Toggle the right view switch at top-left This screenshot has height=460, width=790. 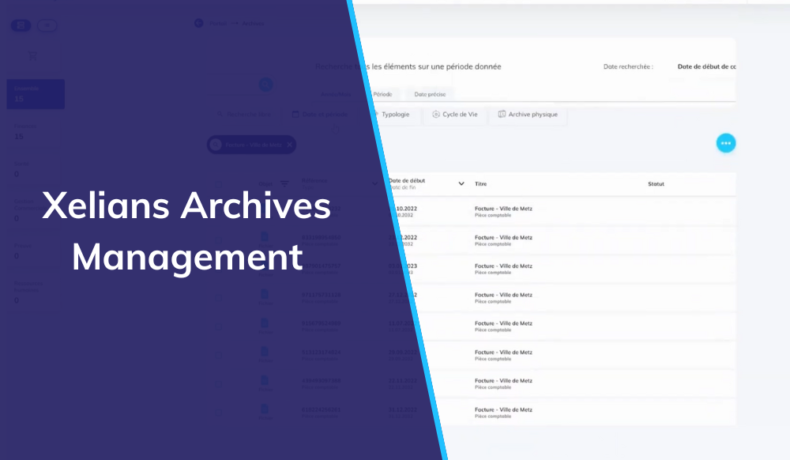point(46,25)
